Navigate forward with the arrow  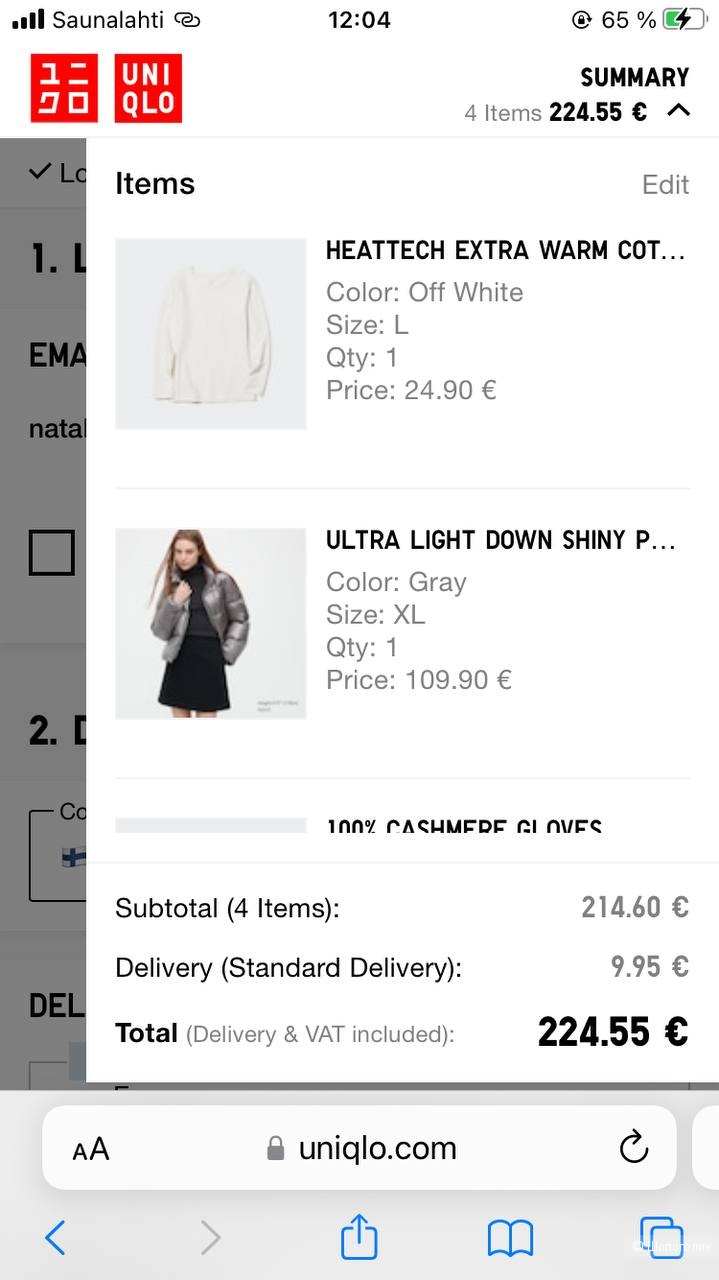tap(211, 1237)
